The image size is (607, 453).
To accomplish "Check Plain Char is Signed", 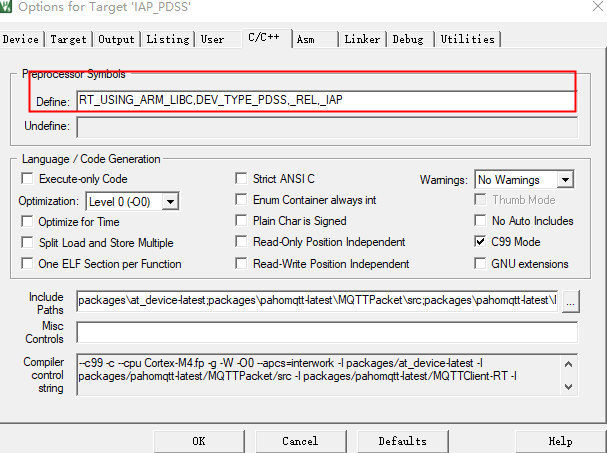I will [241, 221].
